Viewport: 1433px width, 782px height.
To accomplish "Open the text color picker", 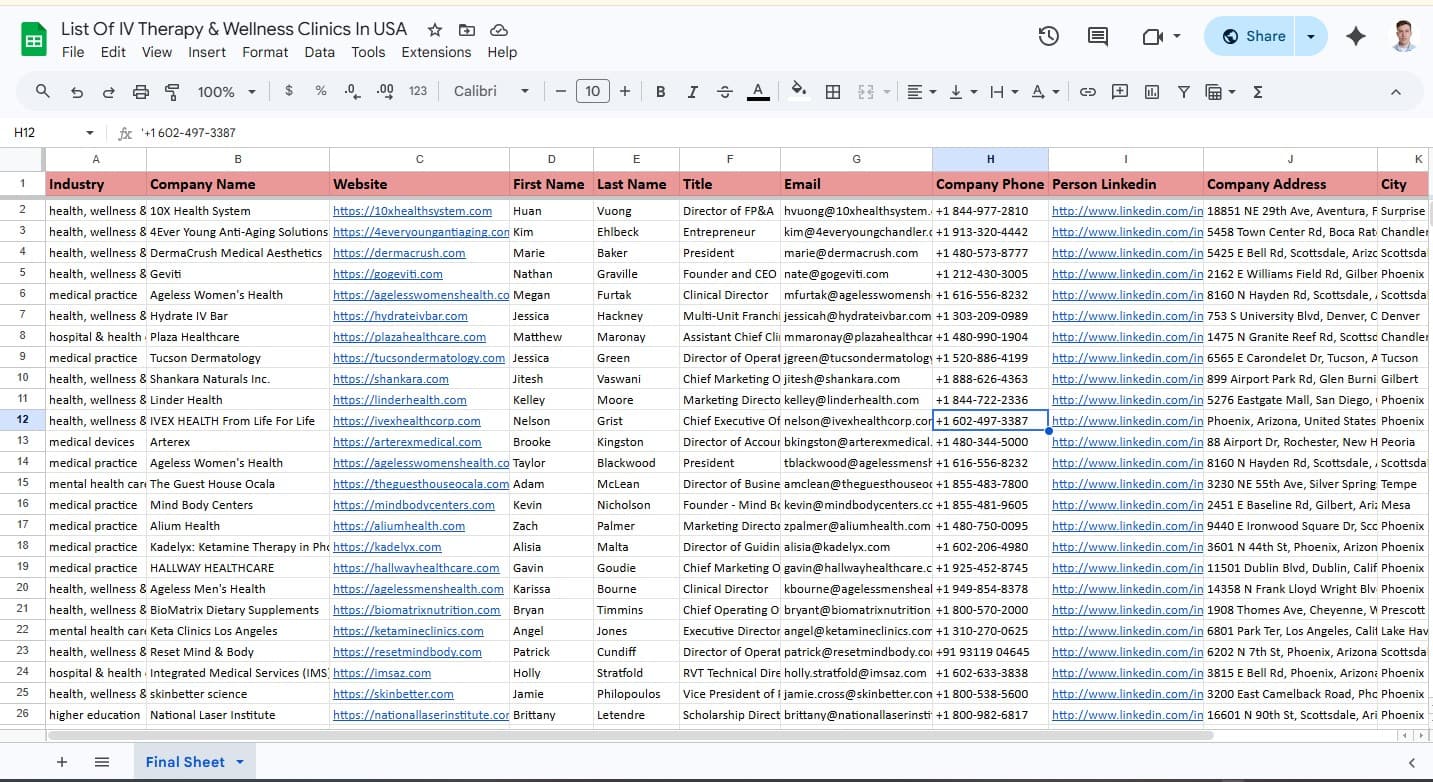I will (x=758, y=91).
